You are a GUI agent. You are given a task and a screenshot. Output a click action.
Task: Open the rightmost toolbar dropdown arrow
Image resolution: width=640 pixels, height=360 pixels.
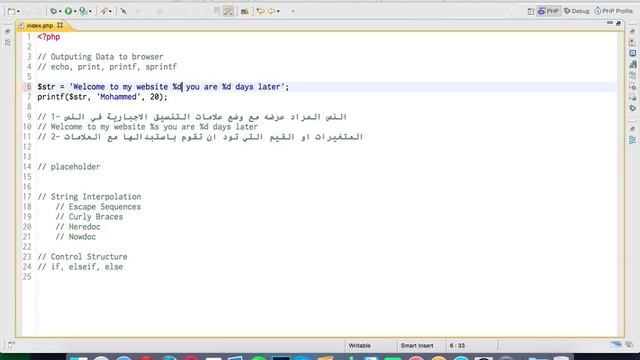coord(293,12)
